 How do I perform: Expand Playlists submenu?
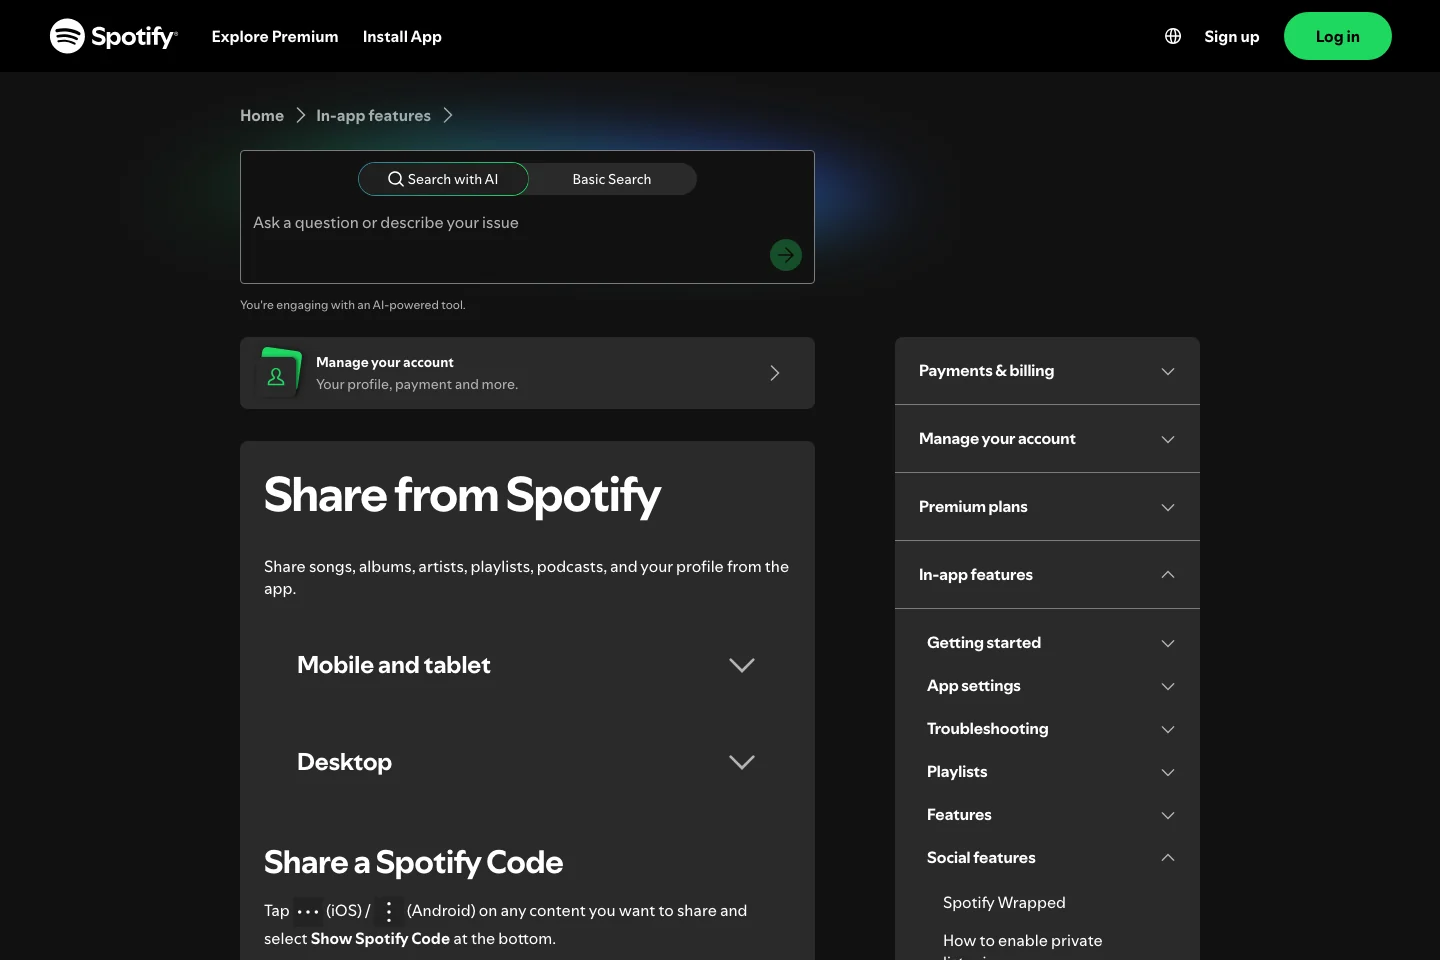[1051, 772]
